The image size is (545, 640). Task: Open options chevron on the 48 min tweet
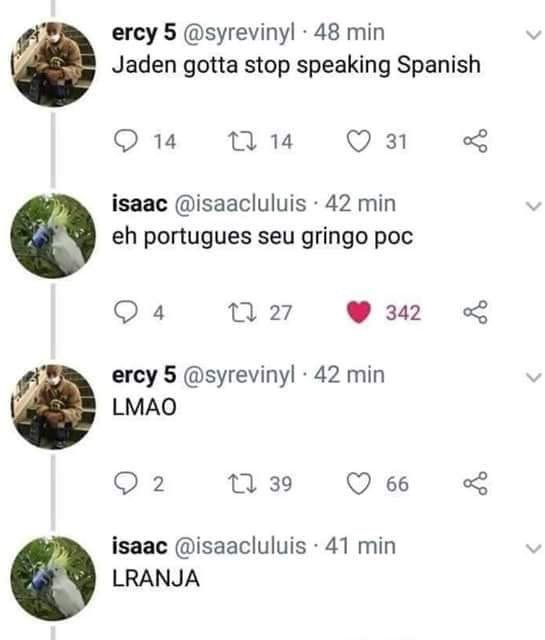tap(533, 35)
